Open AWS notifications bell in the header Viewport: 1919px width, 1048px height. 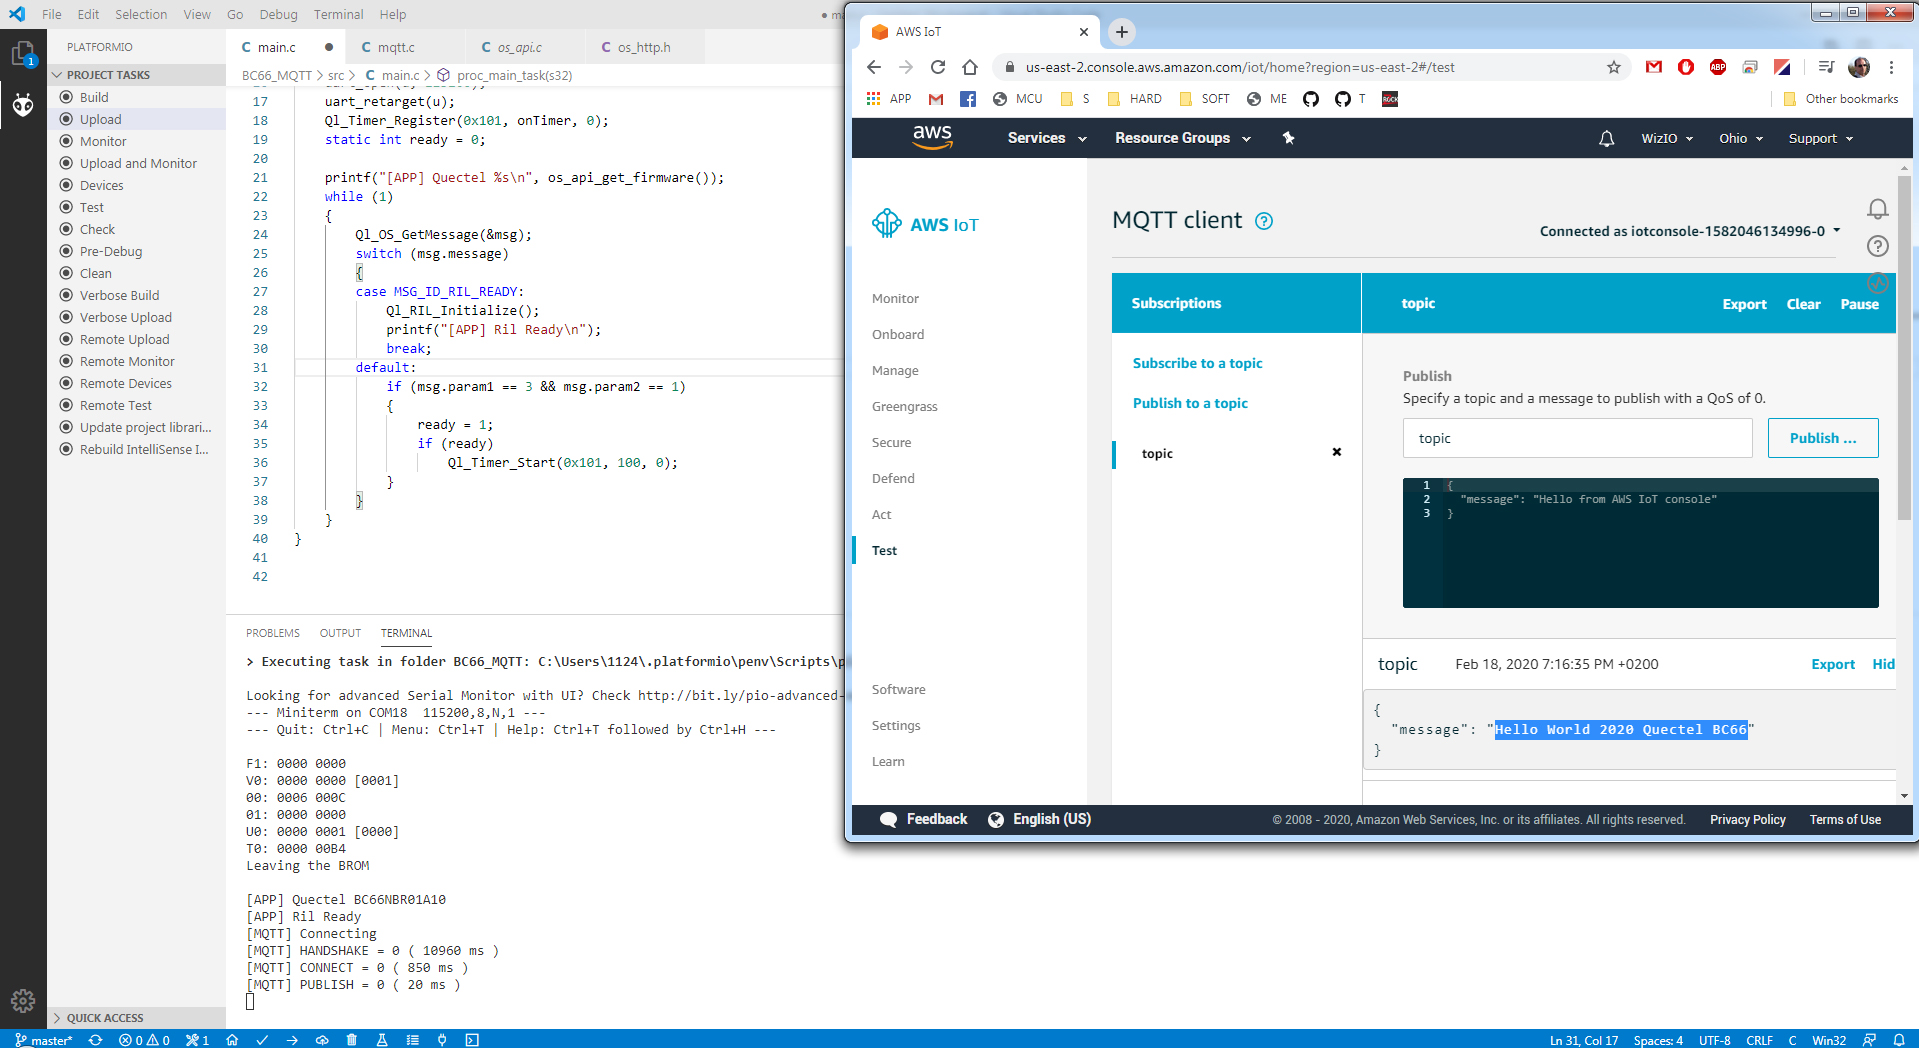(1607, 139)
